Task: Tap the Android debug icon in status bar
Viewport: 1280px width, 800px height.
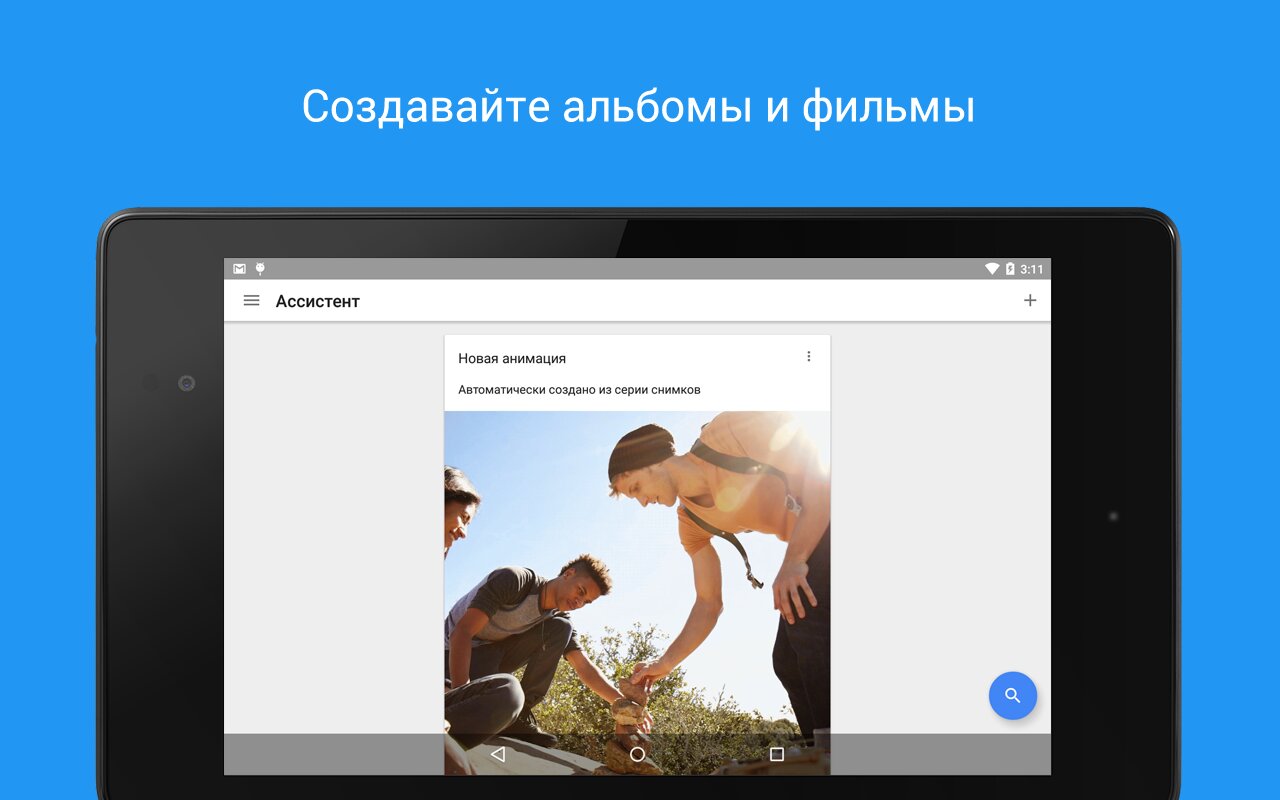Action: pos(261,269)
